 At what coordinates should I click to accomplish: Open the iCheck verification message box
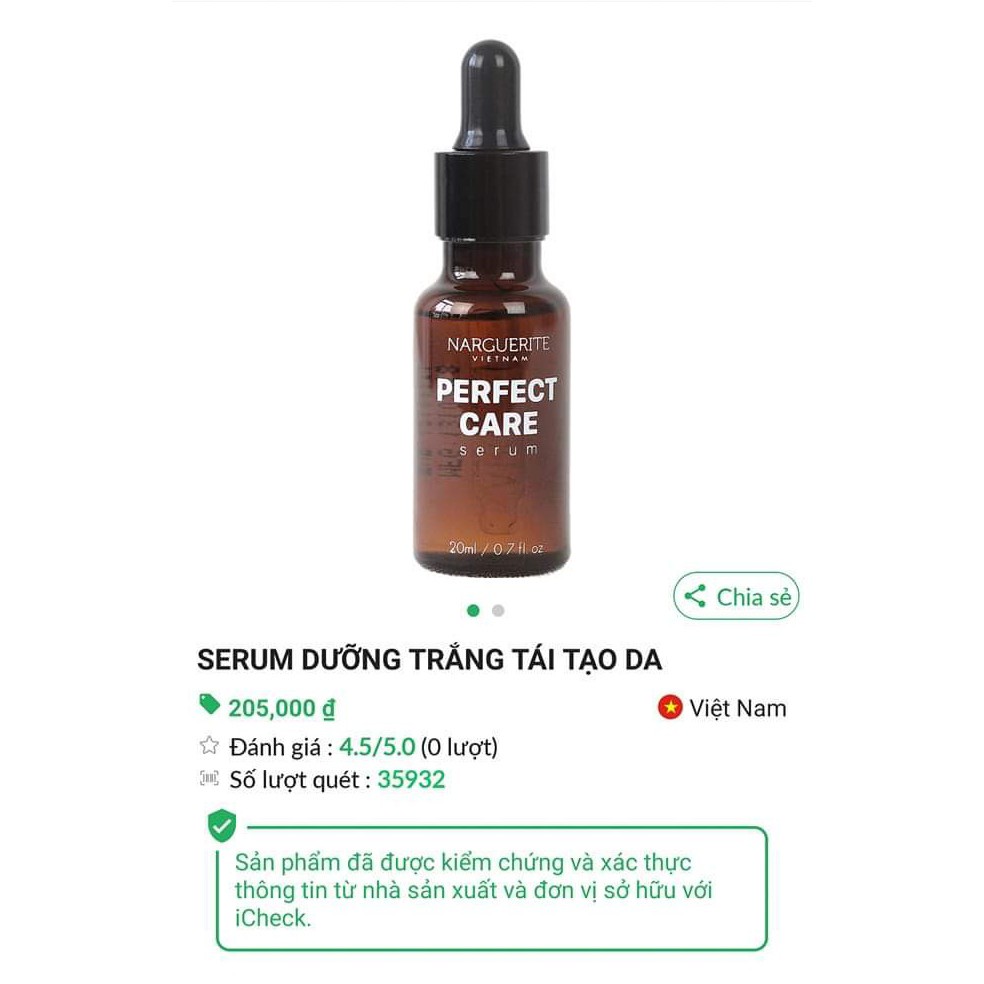pos(492,888)
